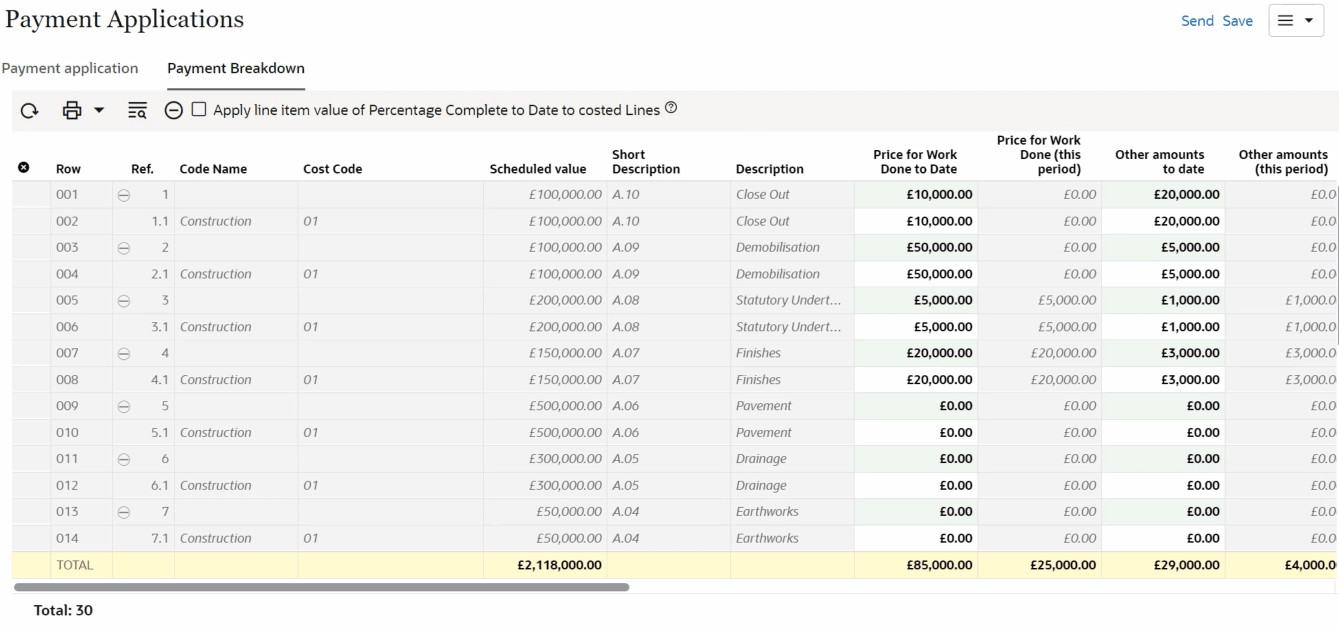Image resolution: width=1339 pixels, height=631 pixels.
Task: Click the Code Name column header
Action: coord(213,169)
